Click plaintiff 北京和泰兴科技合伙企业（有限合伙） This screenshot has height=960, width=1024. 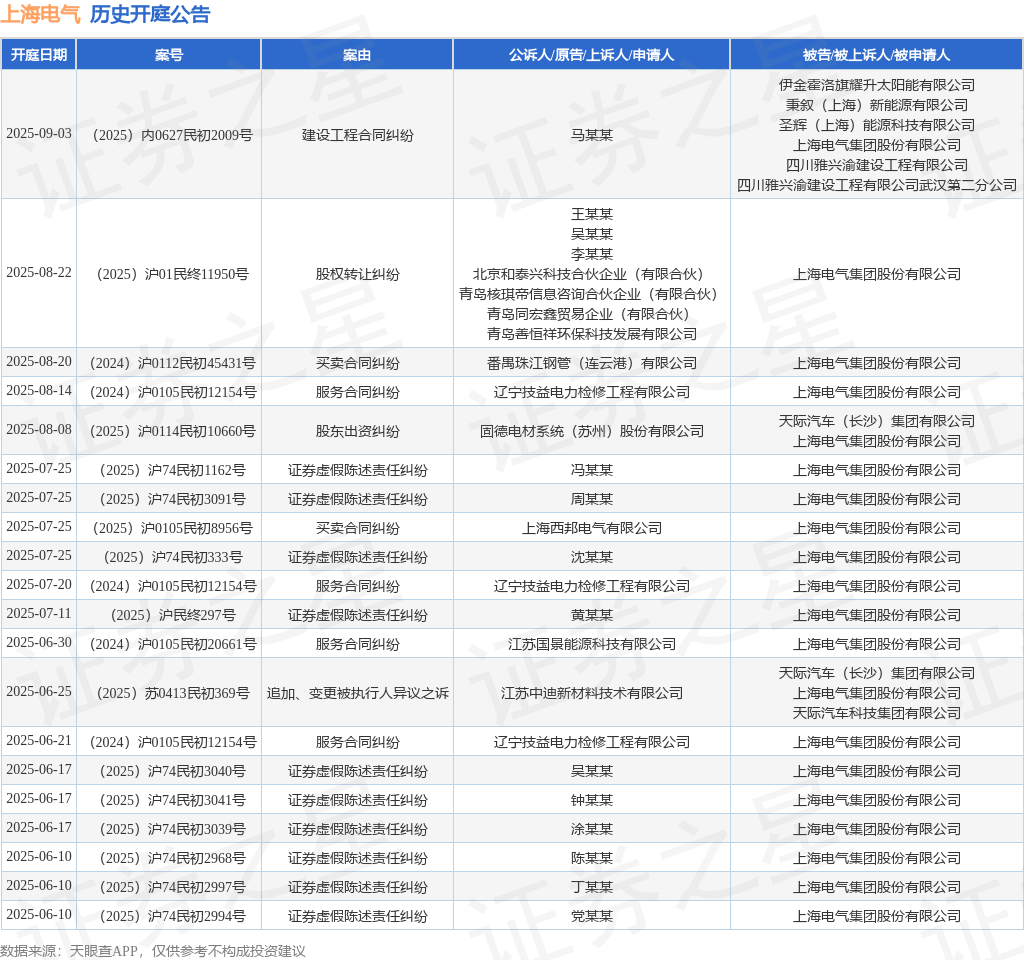592,274
